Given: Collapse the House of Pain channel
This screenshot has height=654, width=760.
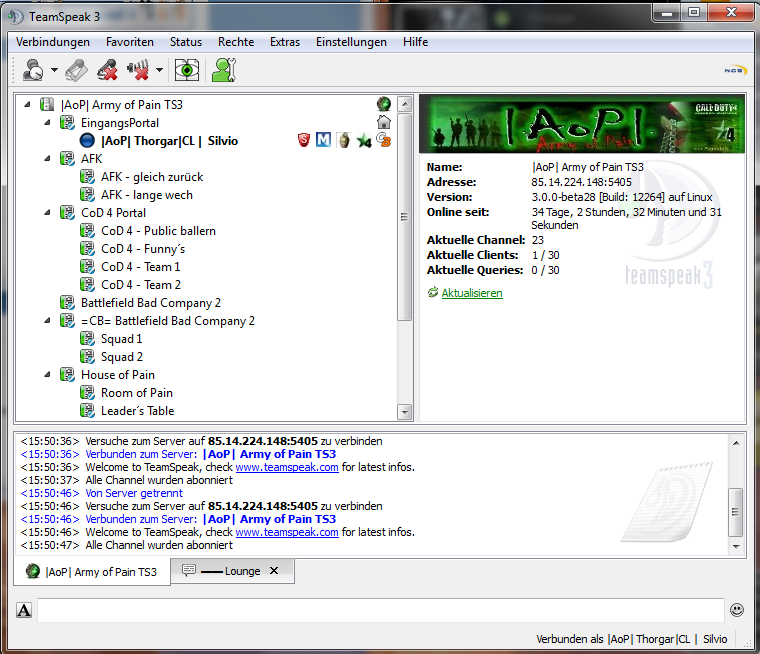Looking at the screenshot, I should tap(48, 374).
